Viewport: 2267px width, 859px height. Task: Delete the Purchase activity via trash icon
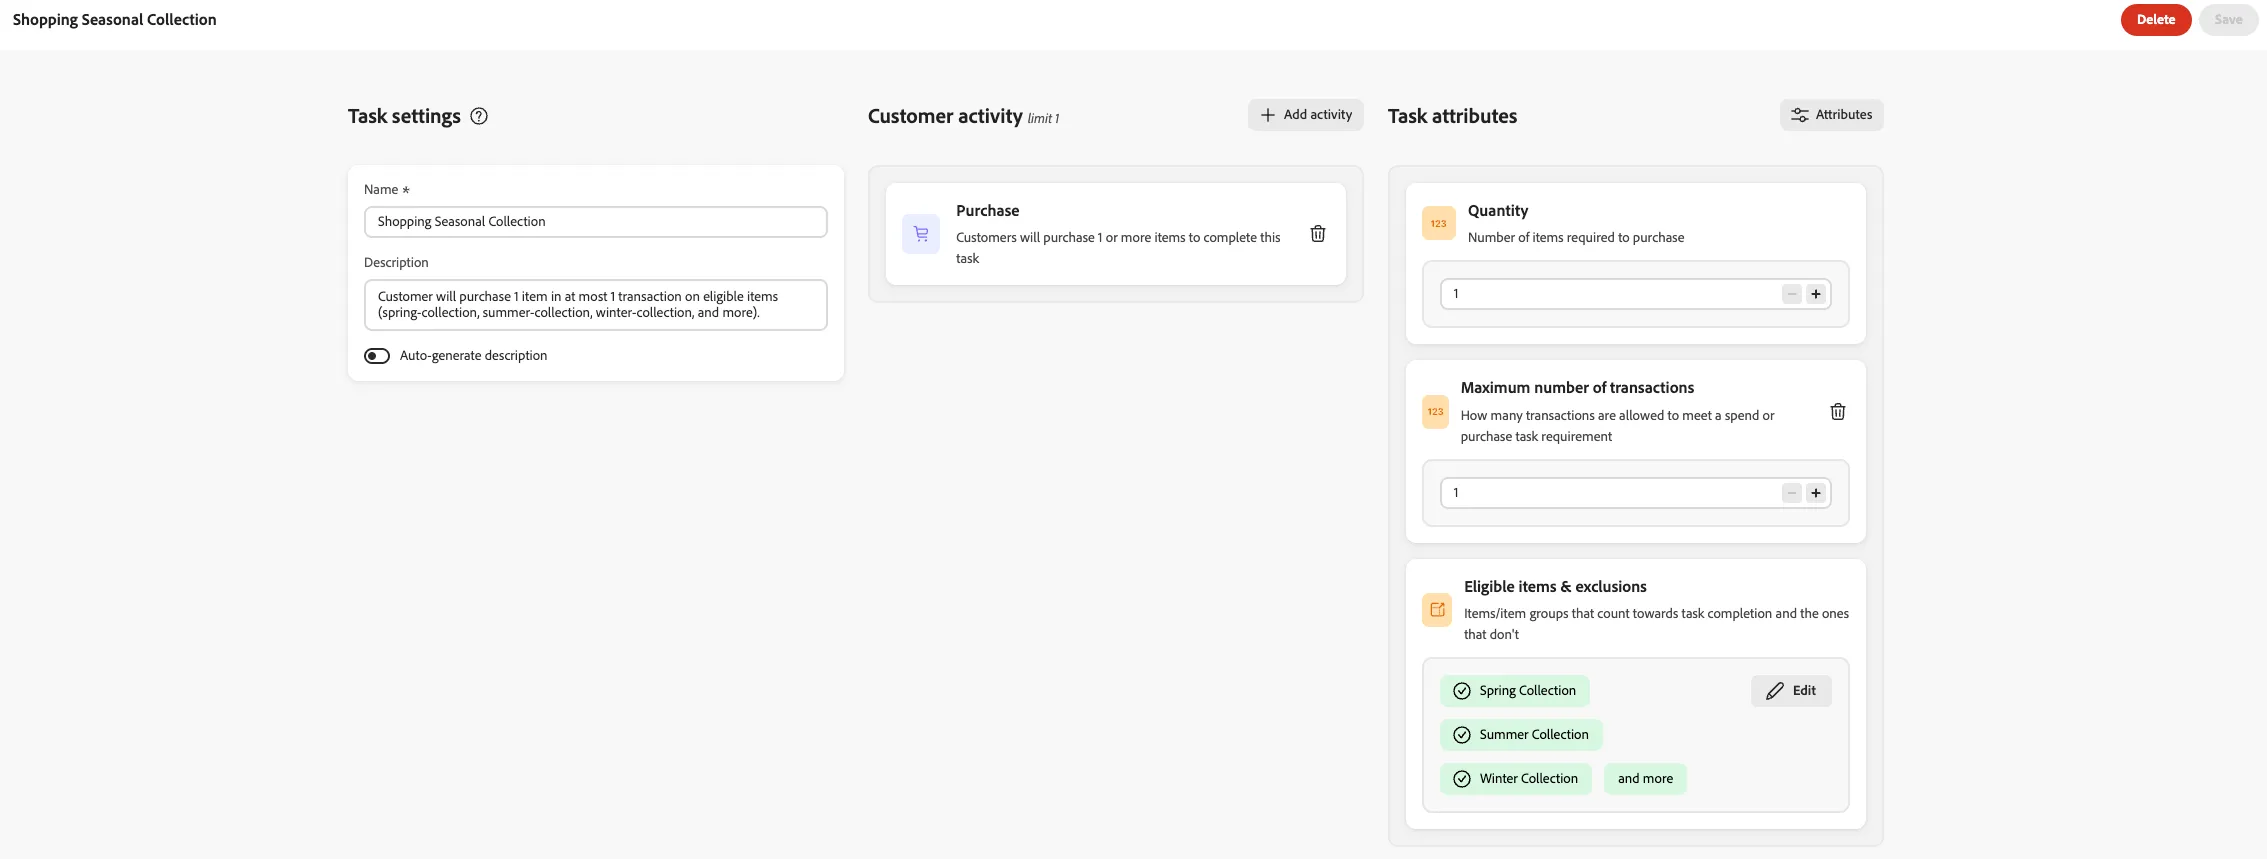tap(1318, 234)
